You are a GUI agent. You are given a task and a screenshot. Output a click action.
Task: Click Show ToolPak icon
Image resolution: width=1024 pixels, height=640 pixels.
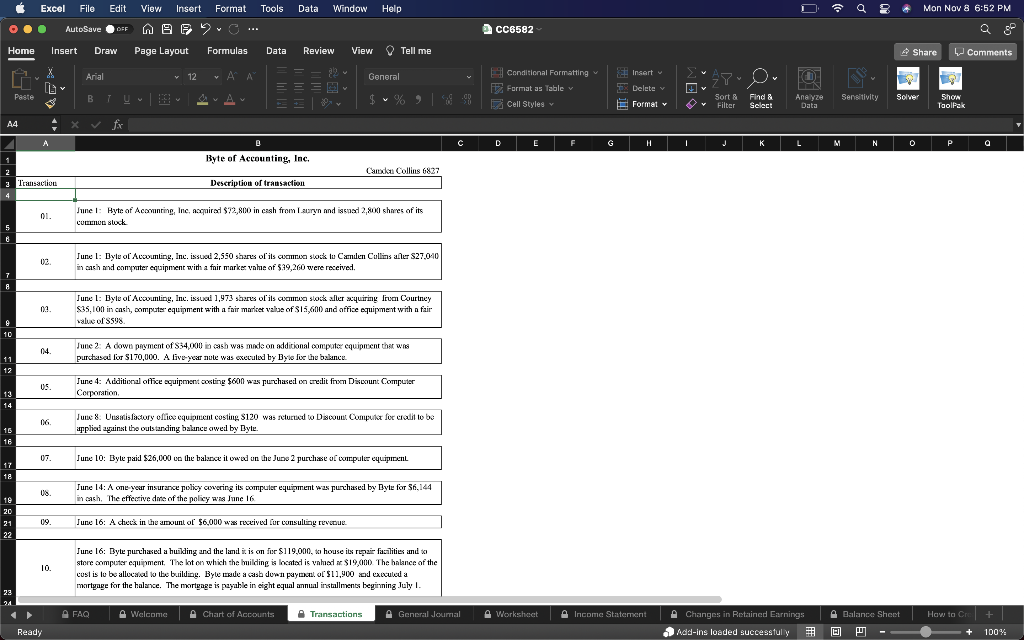[950, 80]
